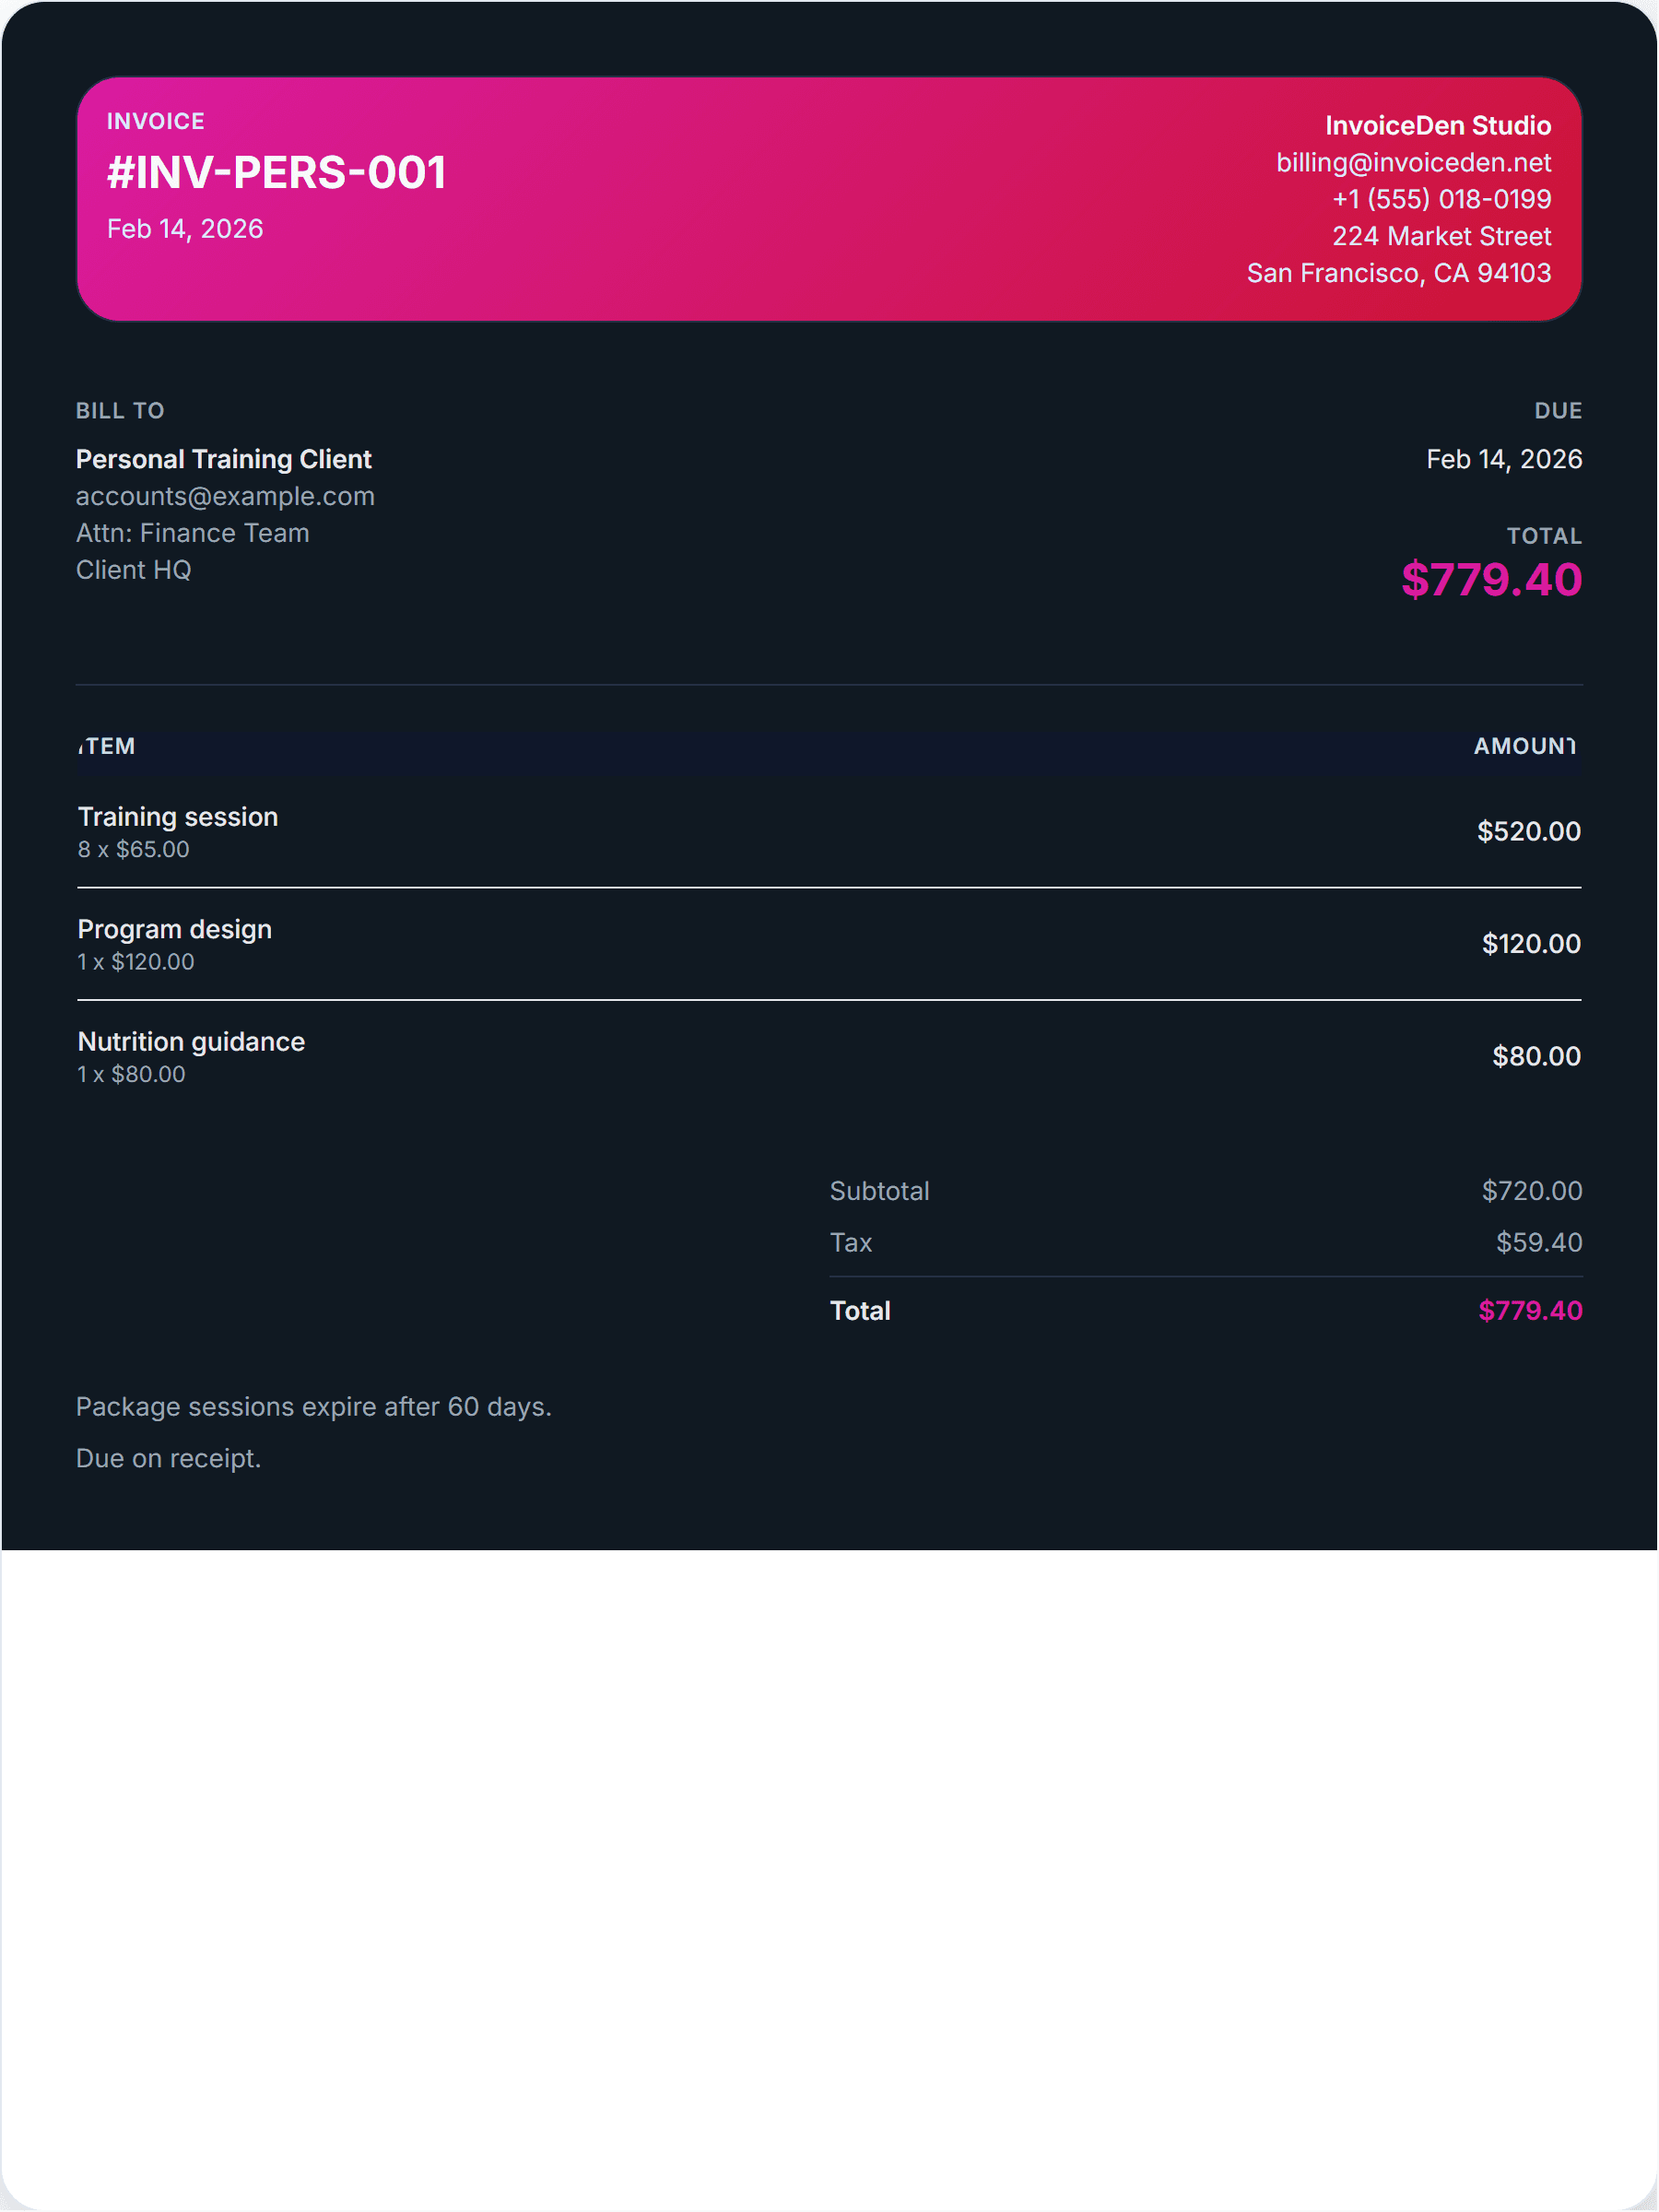Image resolution: width=1659 pixels, height=2212 pixels.
Task: Click the $520.00 training session amount
Action: [1528, 831]
